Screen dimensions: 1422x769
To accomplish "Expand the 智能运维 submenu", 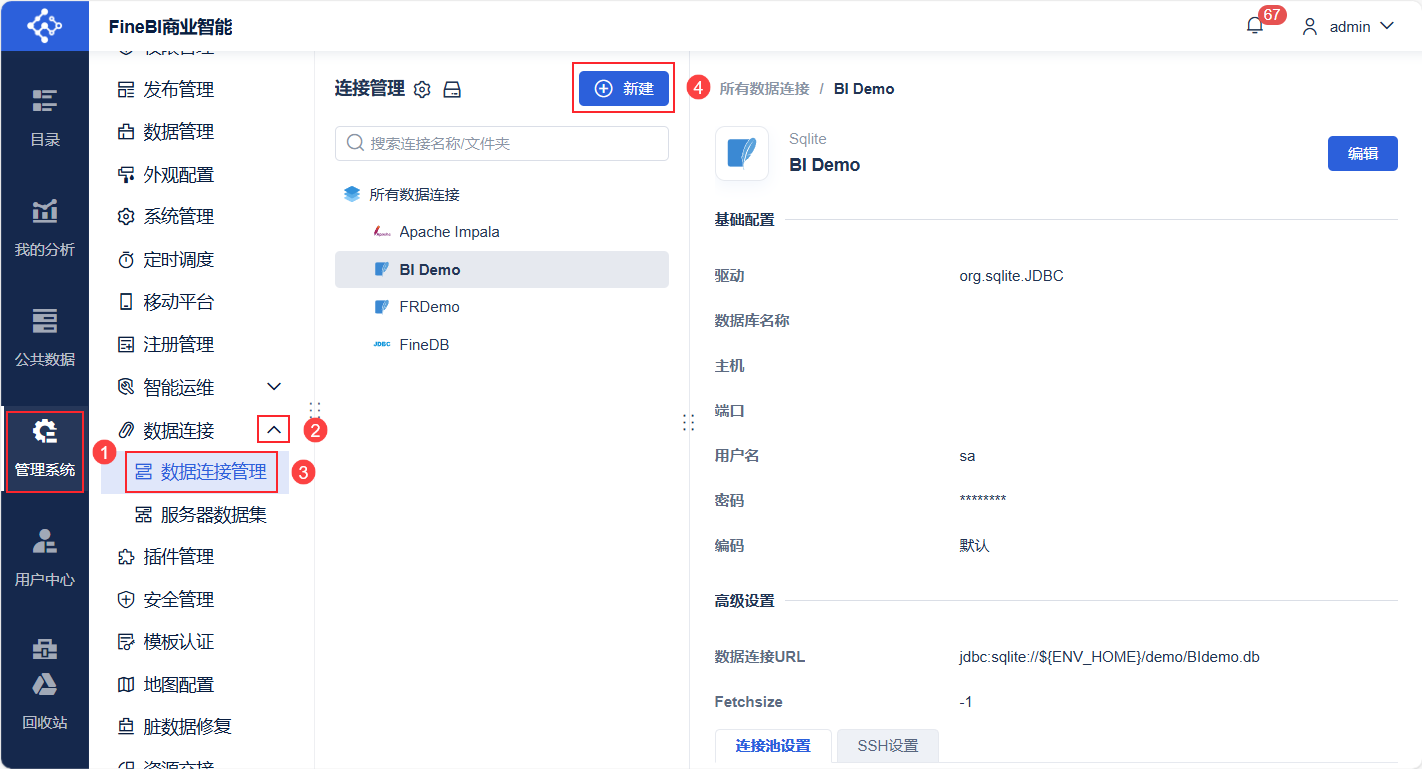I will [273, 387].
